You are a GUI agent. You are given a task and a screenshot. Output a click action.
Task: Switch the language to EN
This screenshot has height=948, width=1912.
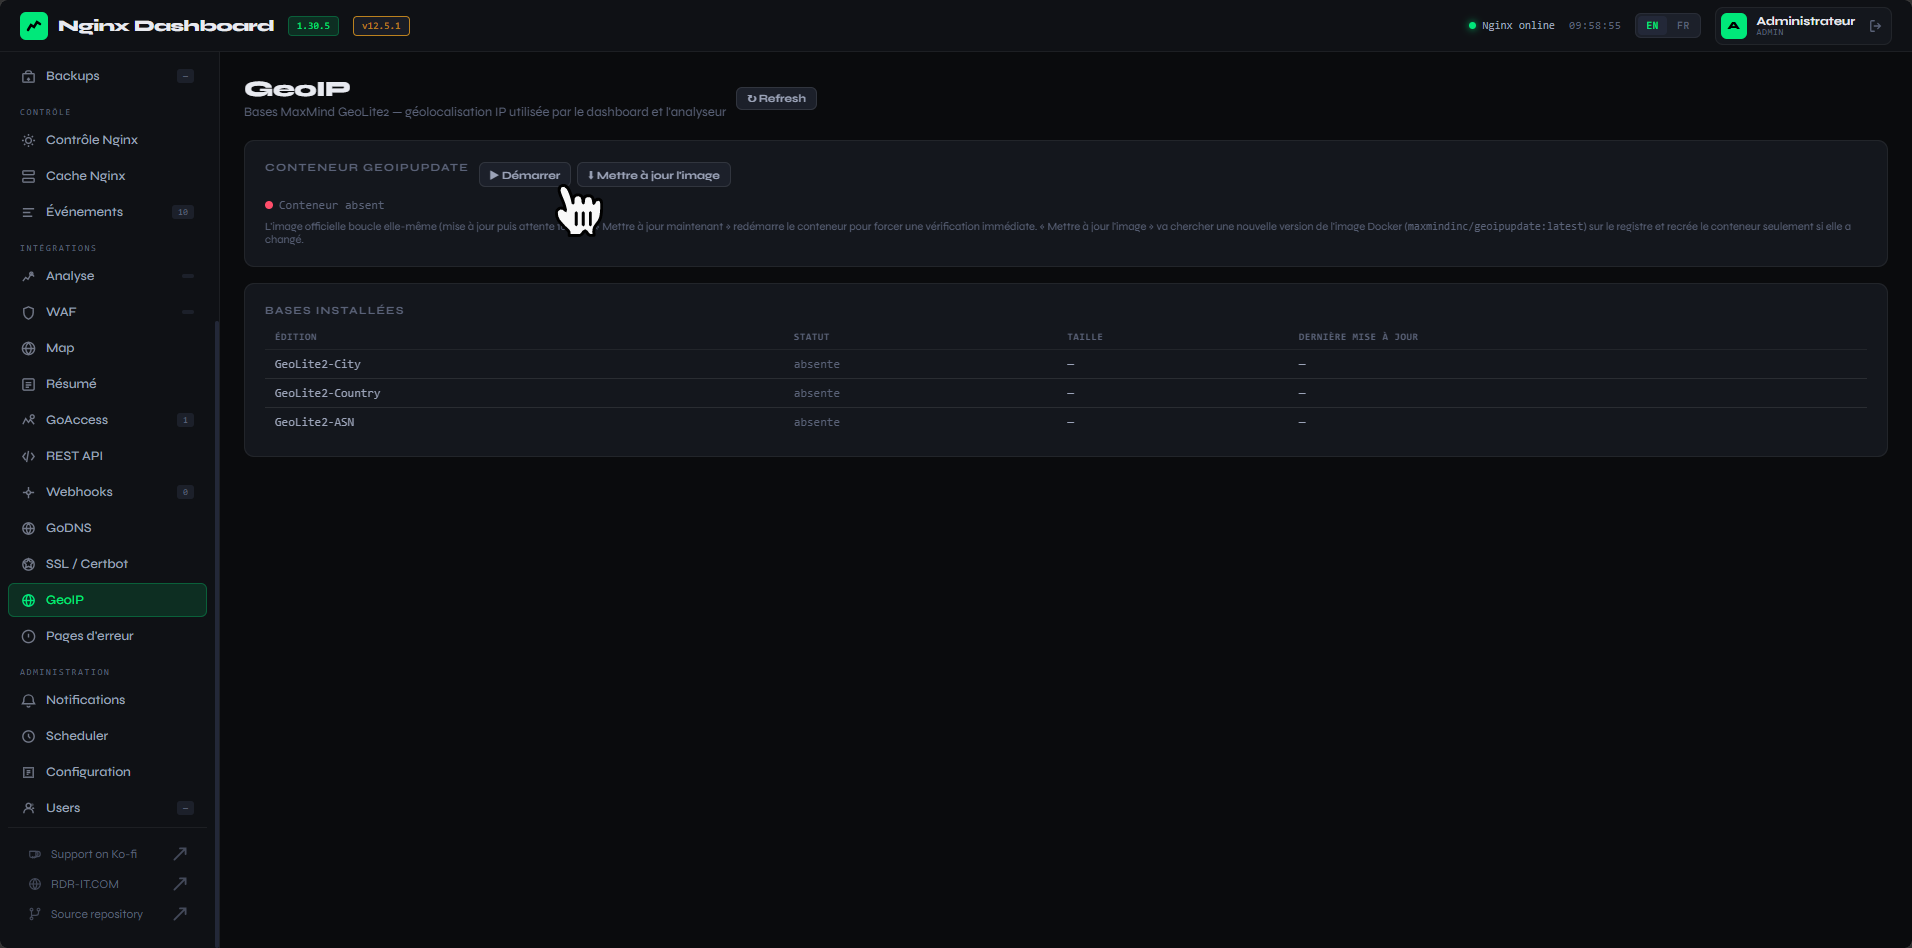1652,26
